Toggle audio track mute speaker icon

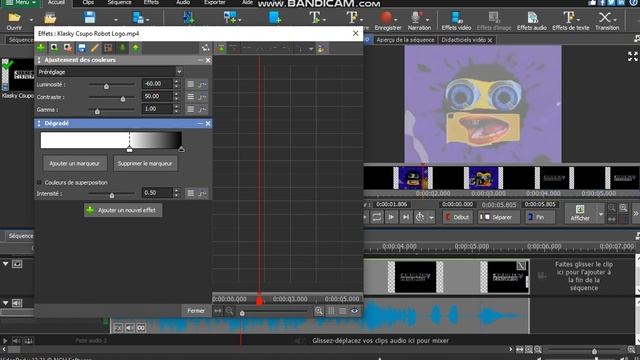17,303
